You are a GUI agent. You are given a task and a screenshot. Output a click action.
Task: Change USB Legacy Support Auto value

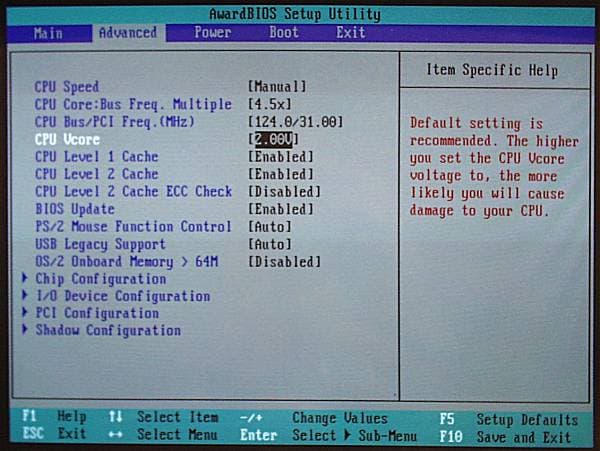pos(270,244)
